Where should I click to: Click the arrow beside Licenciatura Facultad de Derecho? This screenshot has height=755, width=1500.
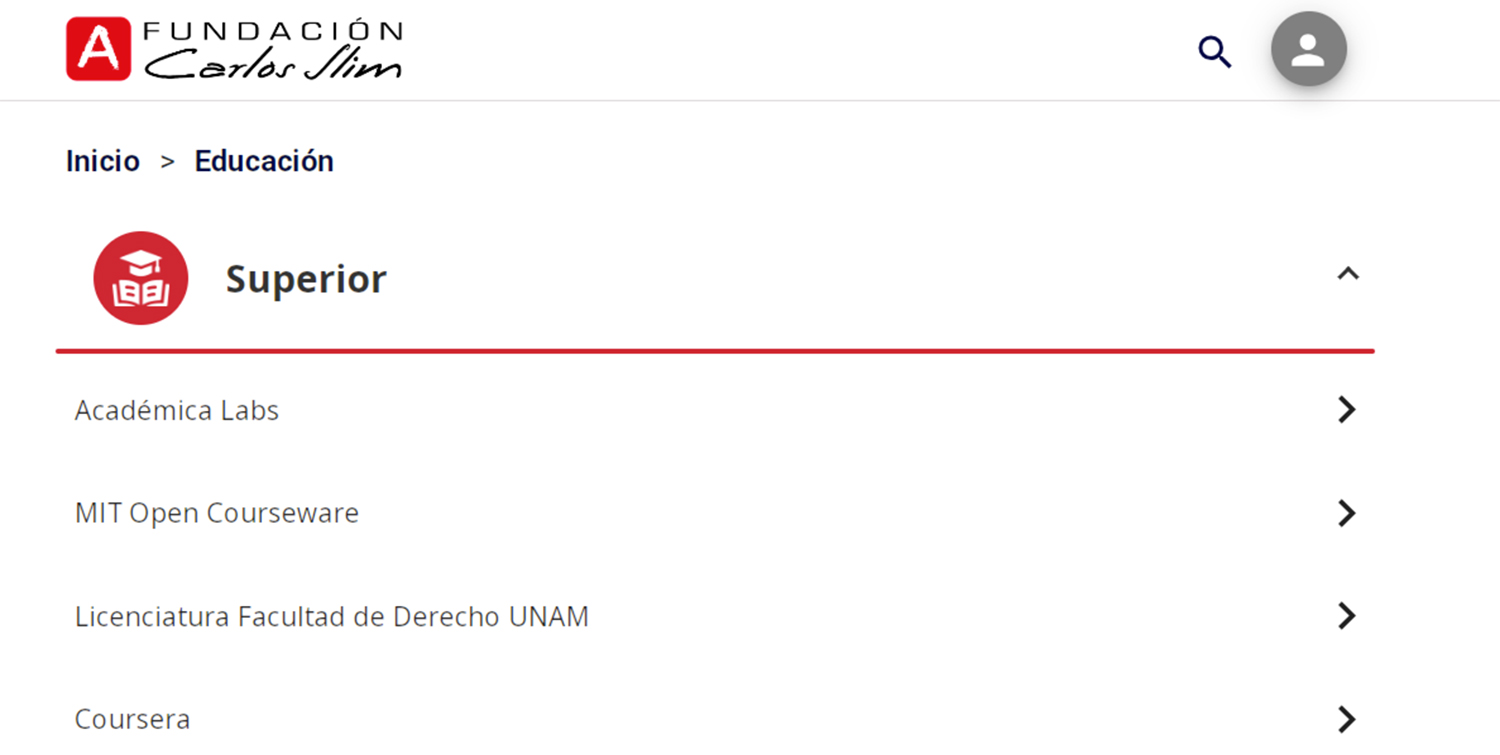(1347, 616)
